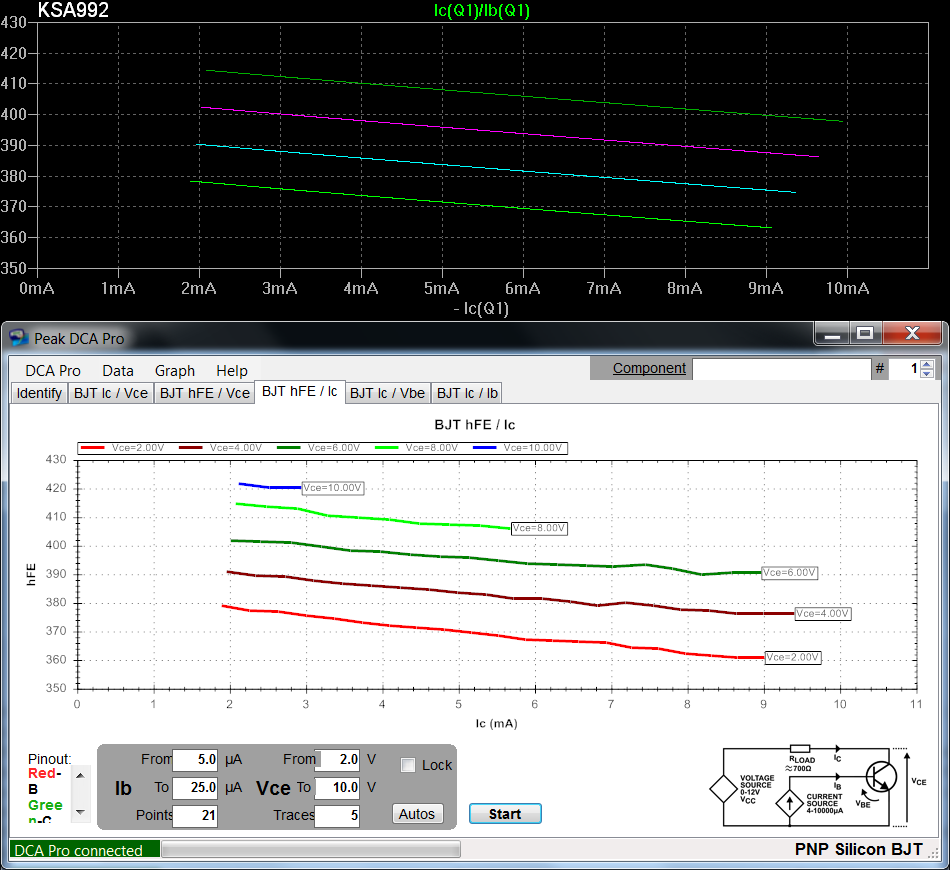
Task: Click the component number field showing 1
Action: pos(905,368)
